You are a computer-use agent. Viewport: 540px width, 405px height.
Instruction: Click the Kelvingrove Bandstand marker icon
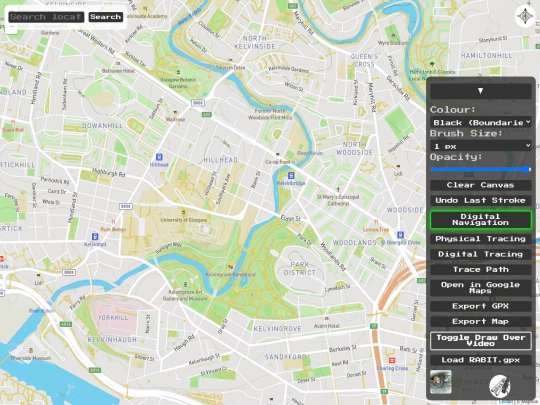230,267
